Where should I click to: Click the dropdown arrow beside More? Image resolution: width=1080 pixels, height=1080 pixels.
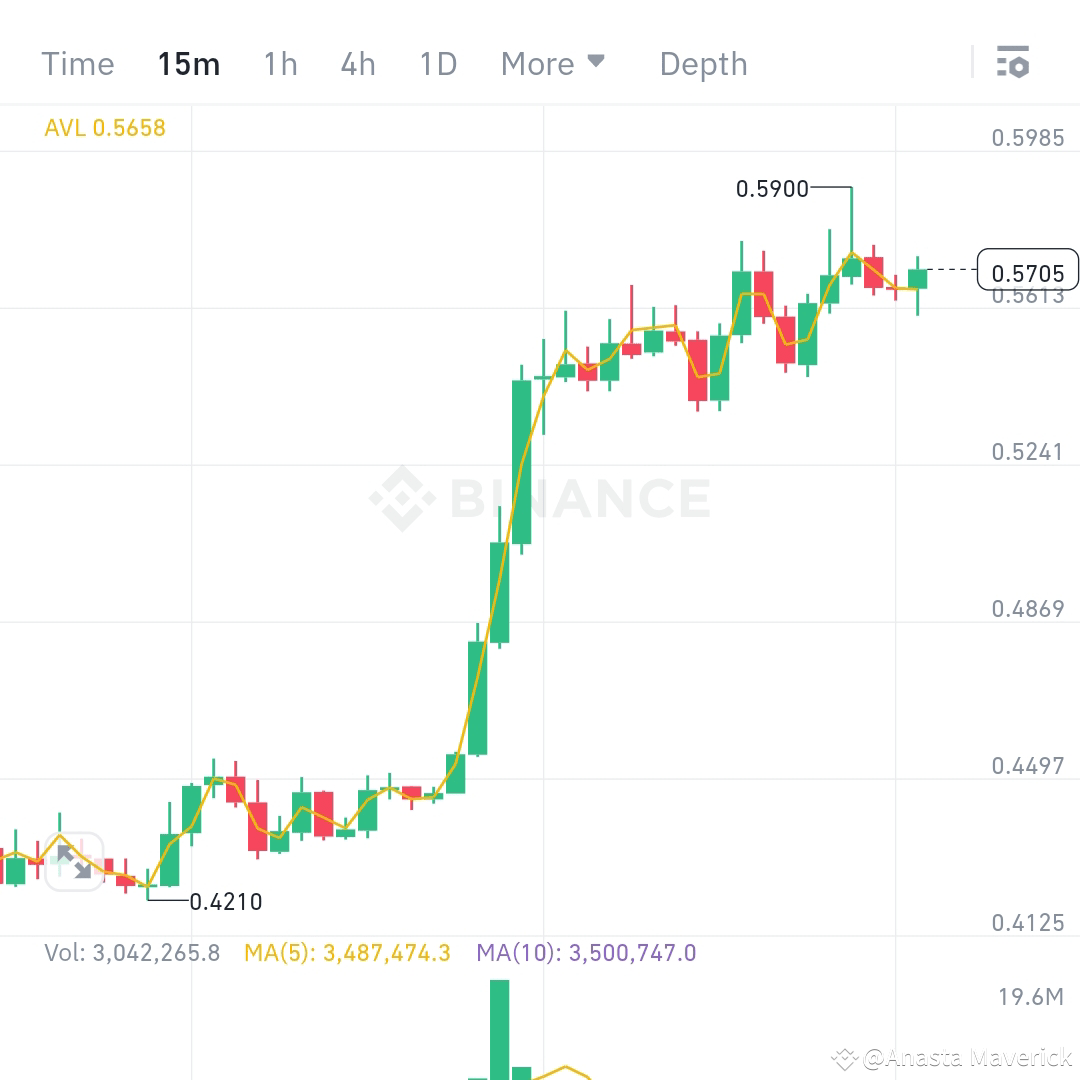click(597, 61)
